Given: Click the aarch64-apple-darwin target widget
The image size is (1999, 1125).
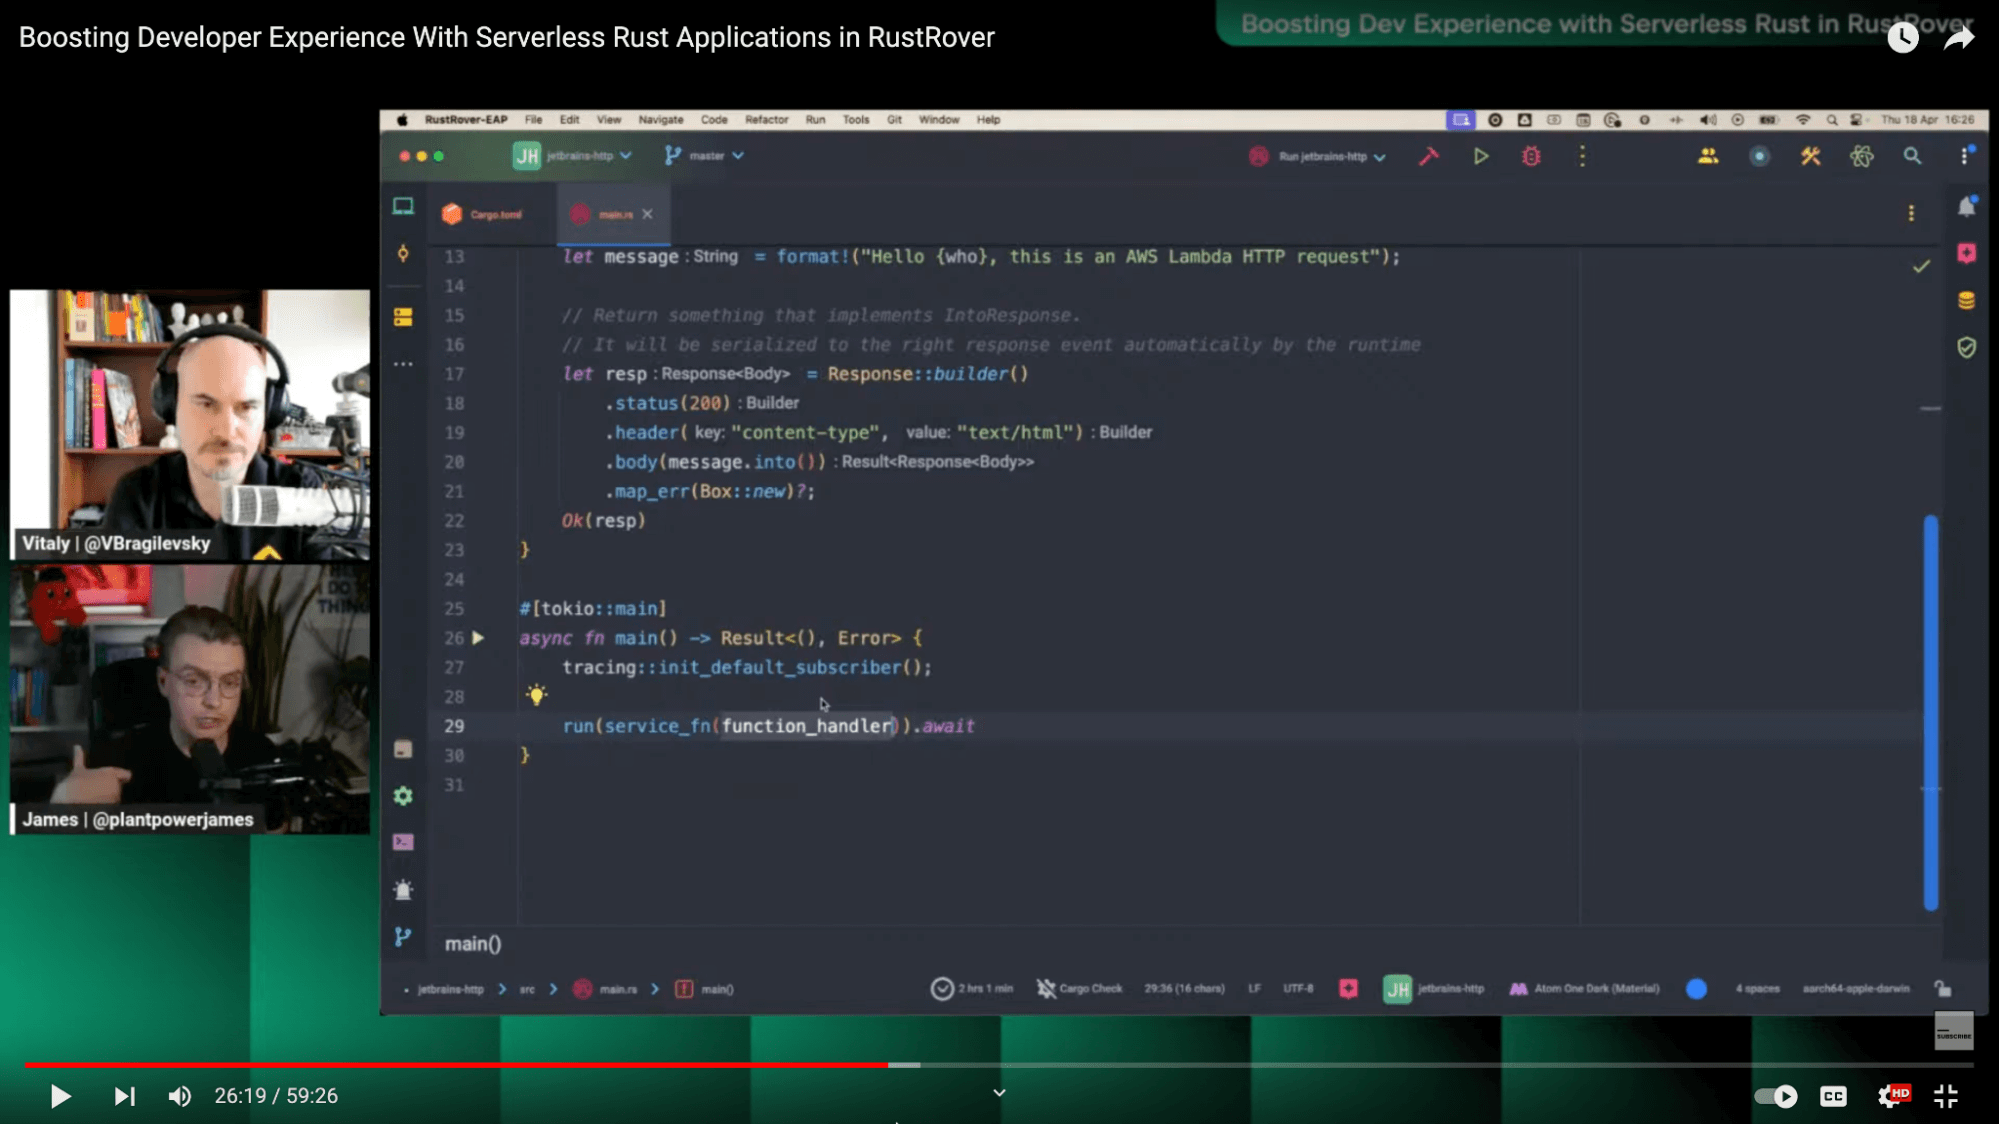Looking at the screenshot, I should point(1856,988).
